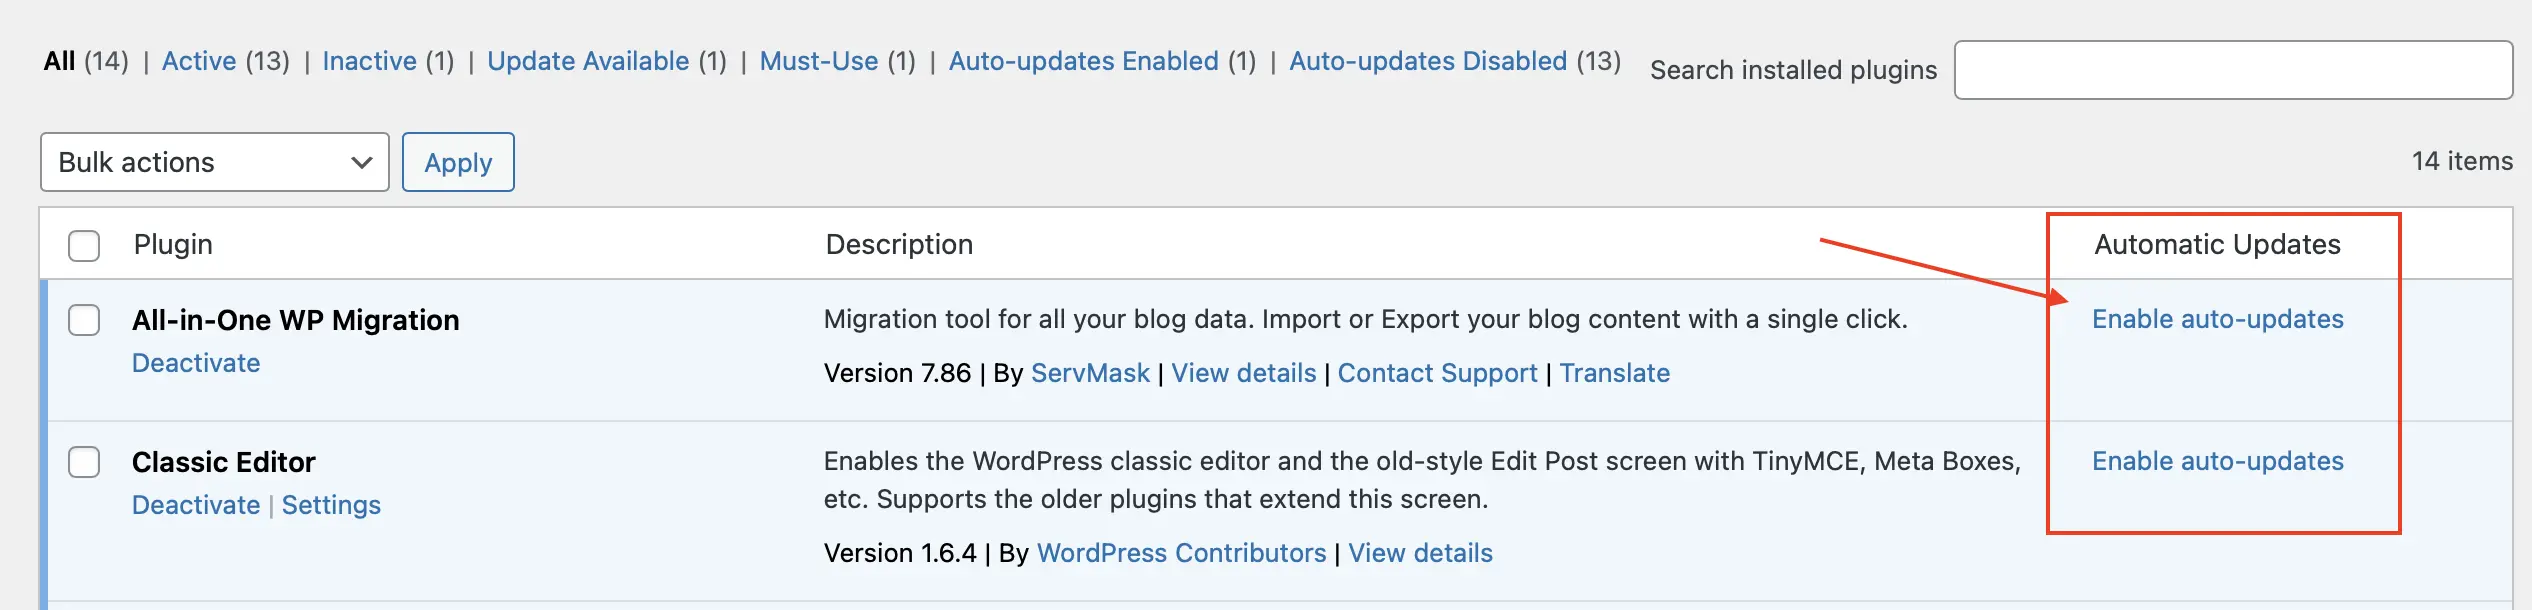Open the ServMask author link

pyautogui.click(x=1090, y=373)
